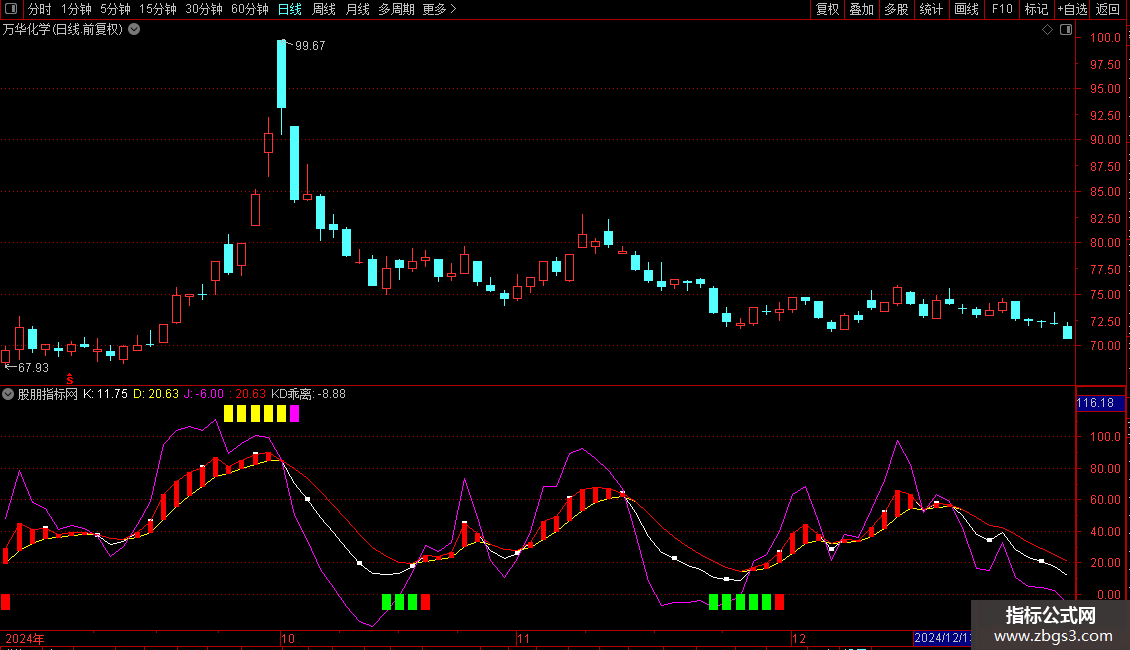
Task: Click the 67.93 low price label
Action: click(33, 368)
